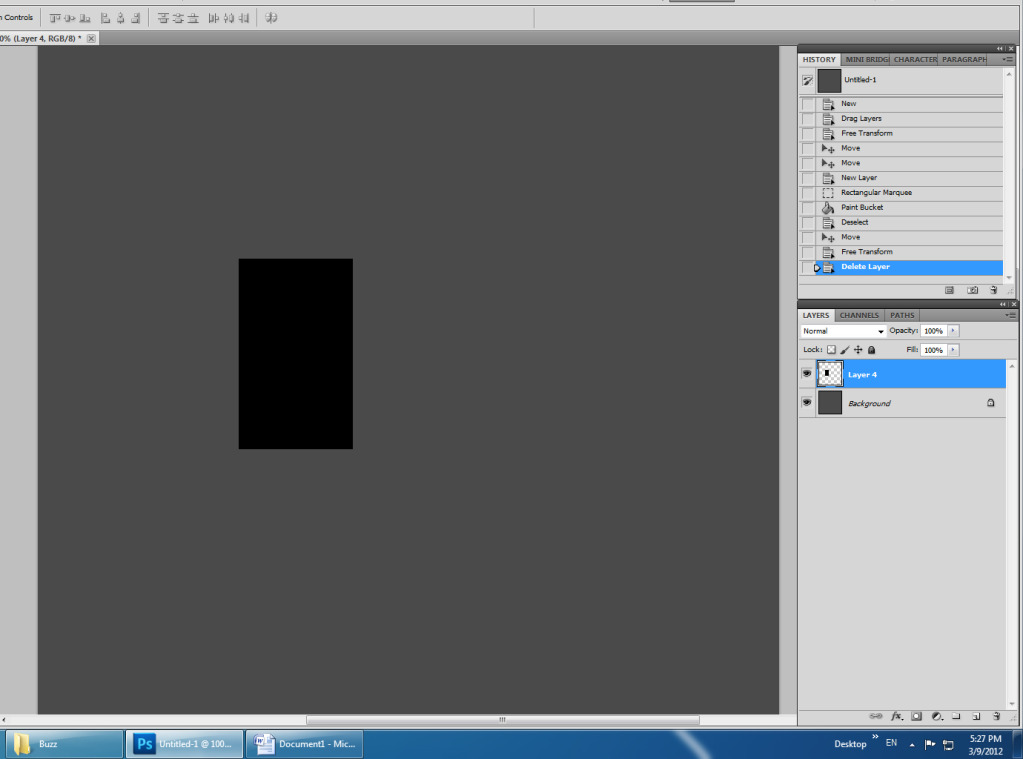Click the Link layers icon
The height and width of the screenshot is (759, 1023).
[876, 716]
